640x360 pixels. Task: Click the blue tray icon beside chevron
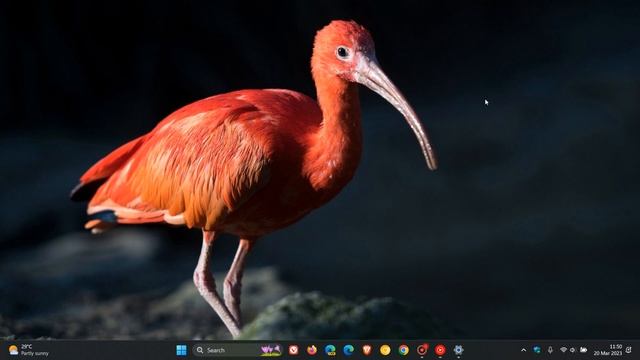point(537,350)
